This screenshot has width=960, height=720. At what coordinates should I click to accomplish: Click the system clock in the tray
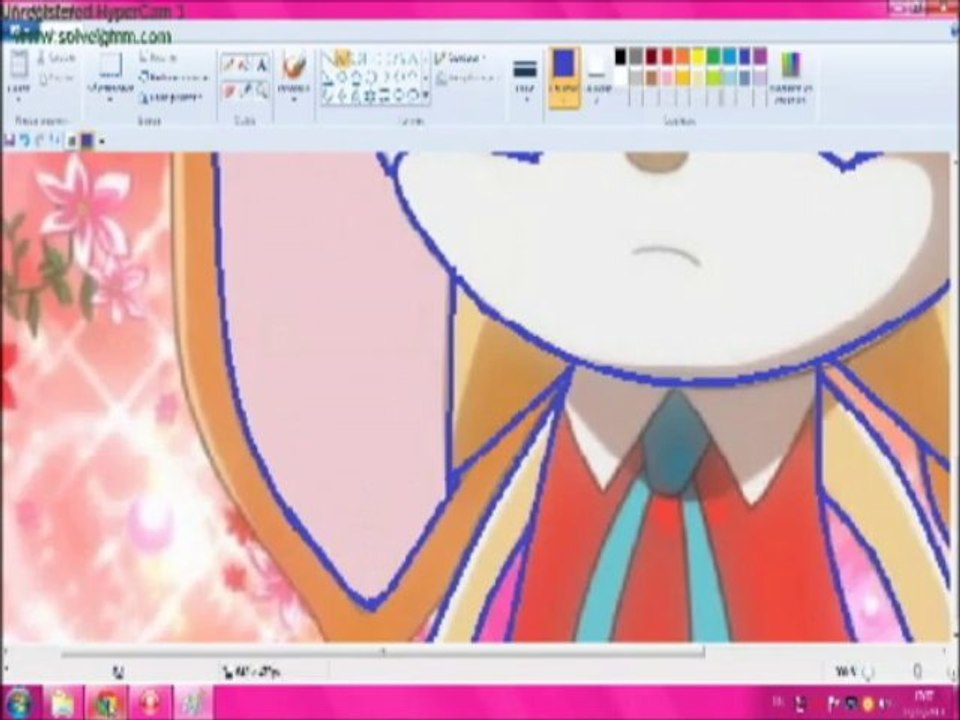[924, 702]
